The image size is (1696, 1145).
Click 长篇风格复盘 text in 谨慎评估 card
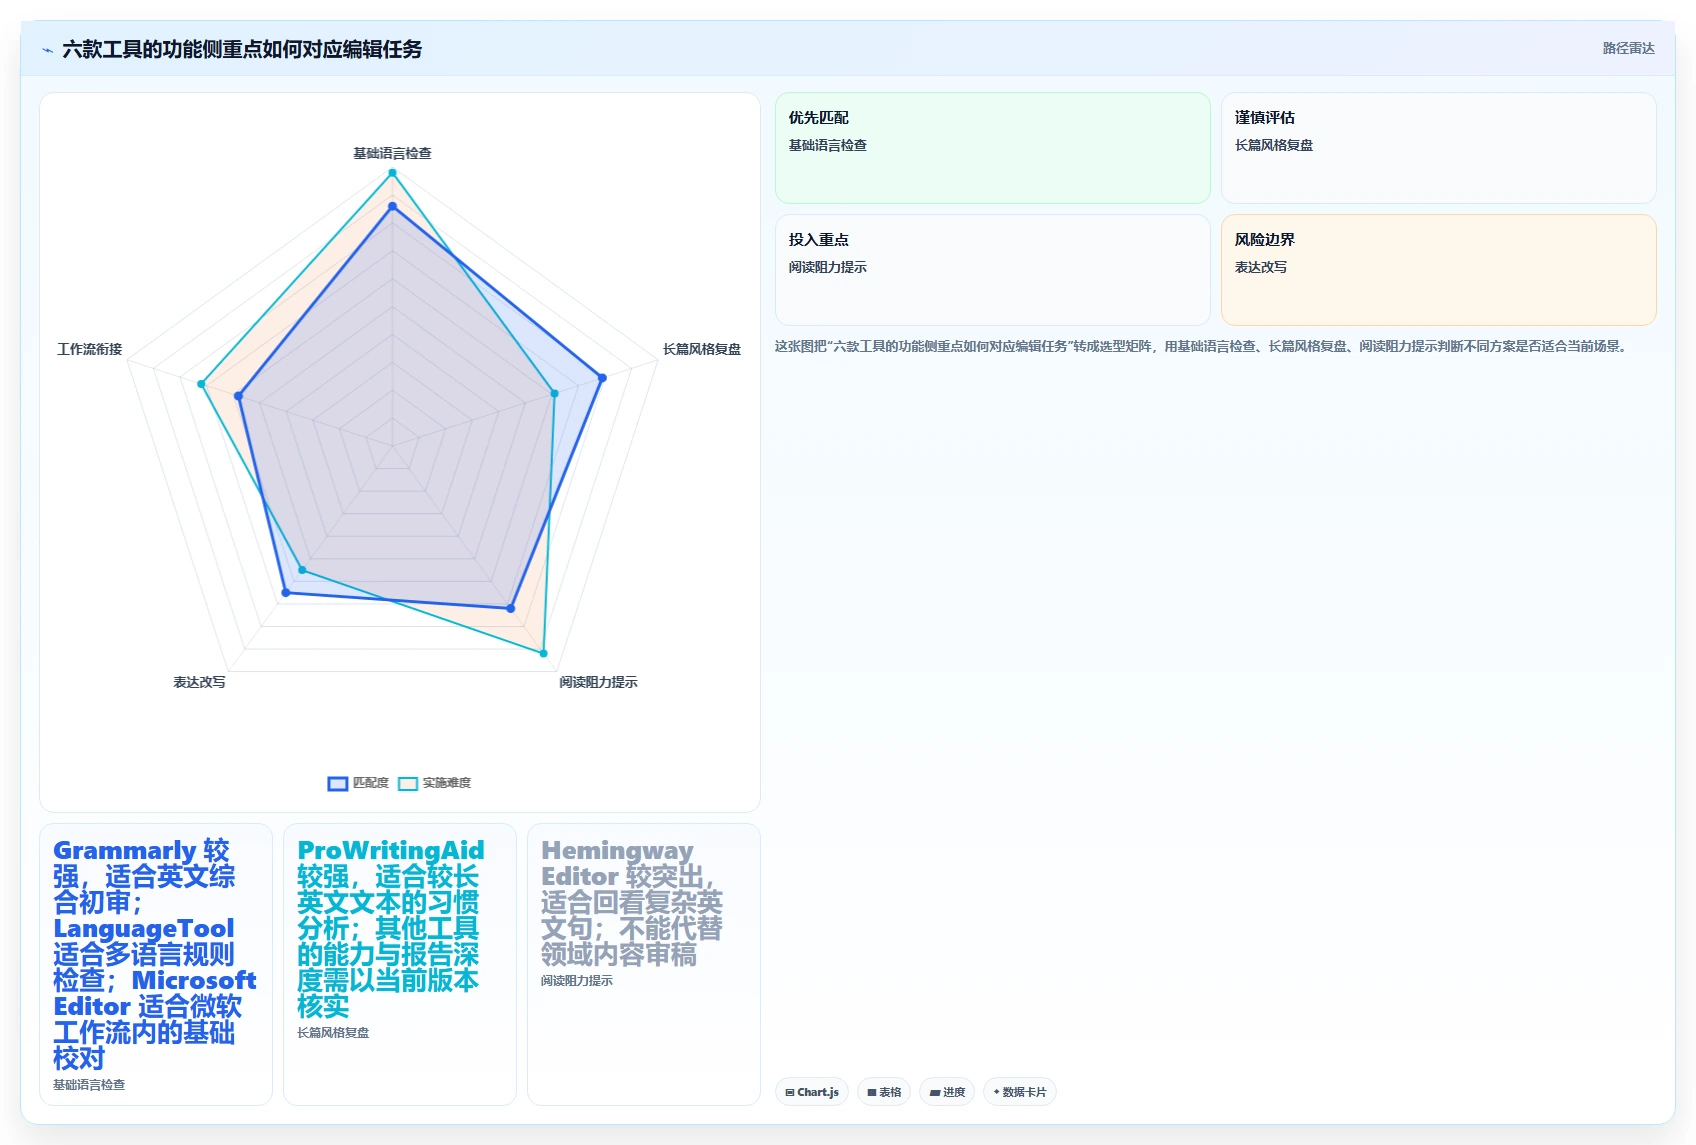(1274, 145)
